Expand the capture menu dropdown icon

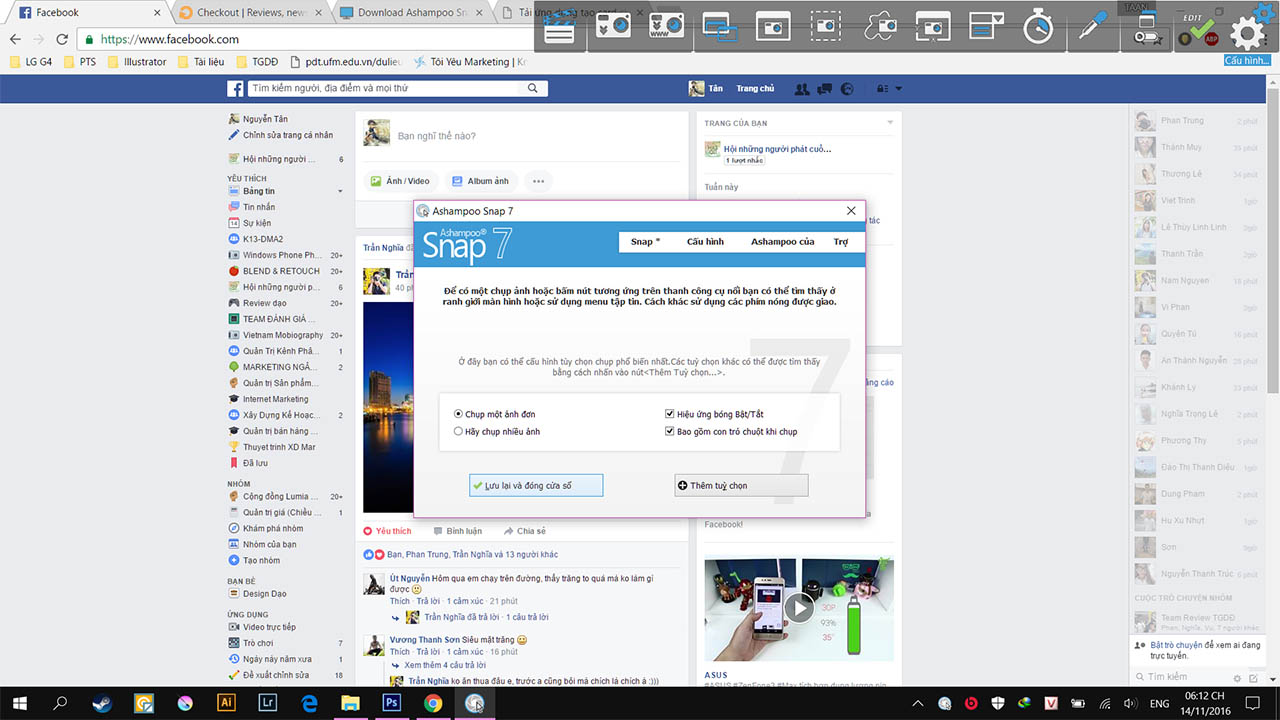986,27
